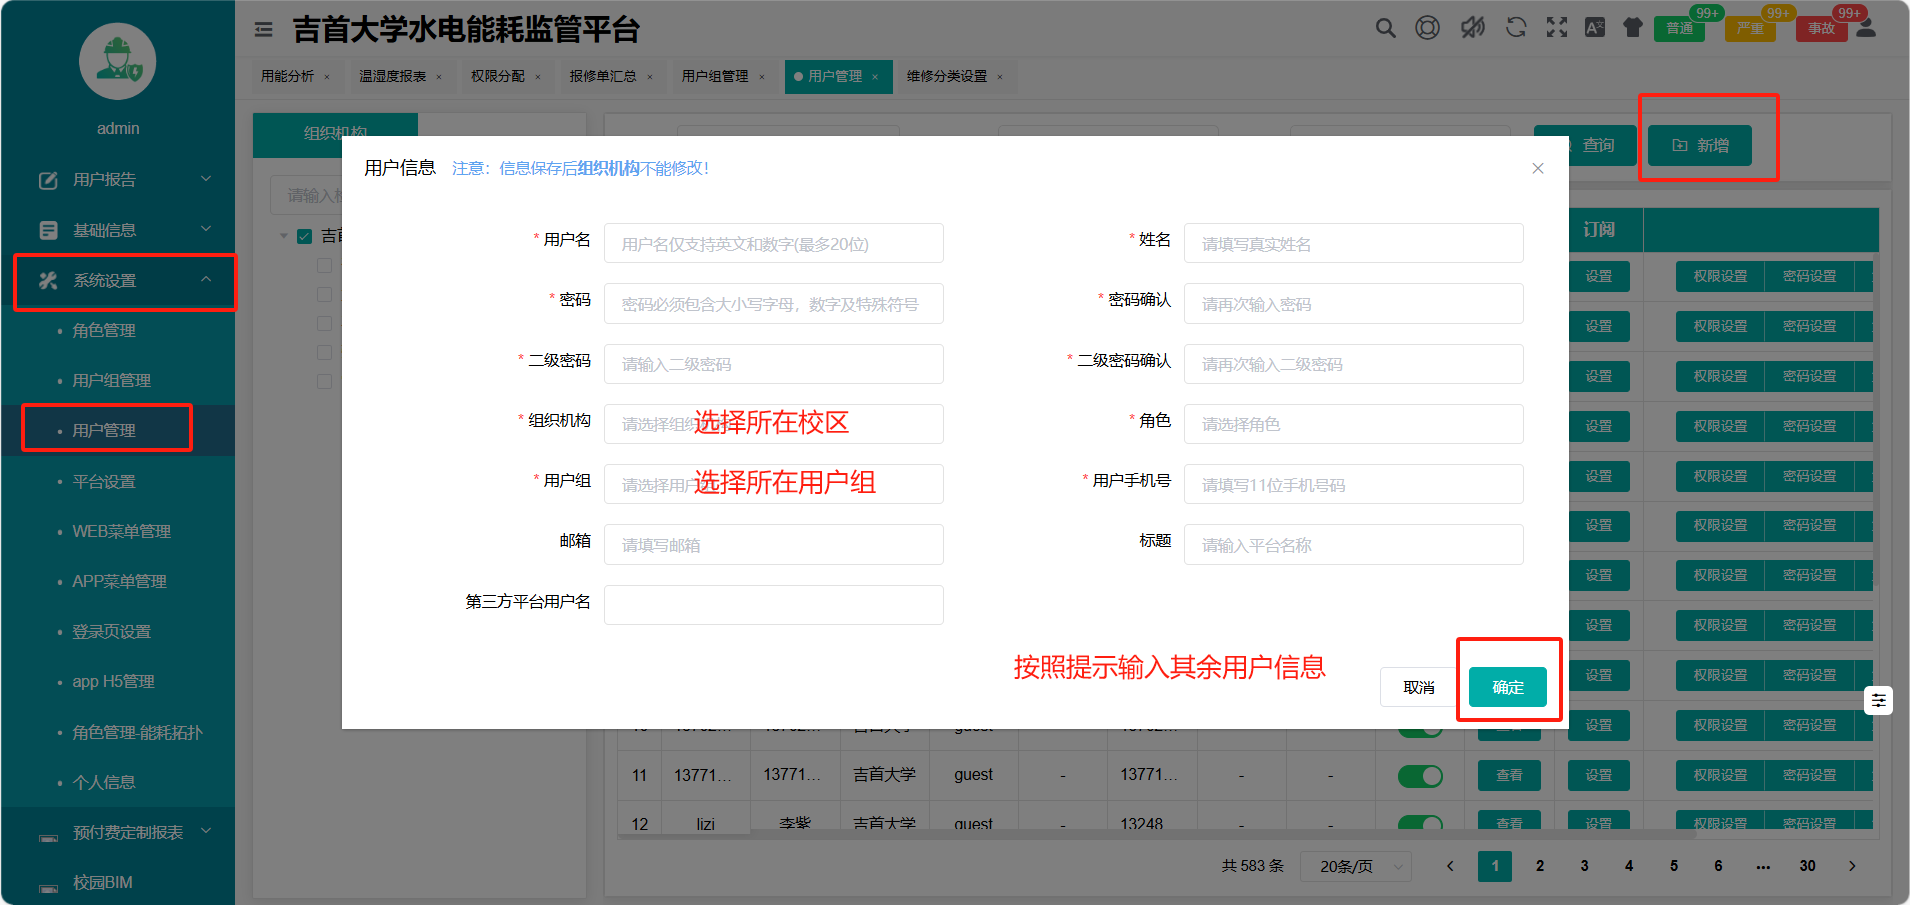Toggle fullscreen mode icon
This screenshot has width=1910, height=905.
pyautogui.click(x=1557, y=28)
